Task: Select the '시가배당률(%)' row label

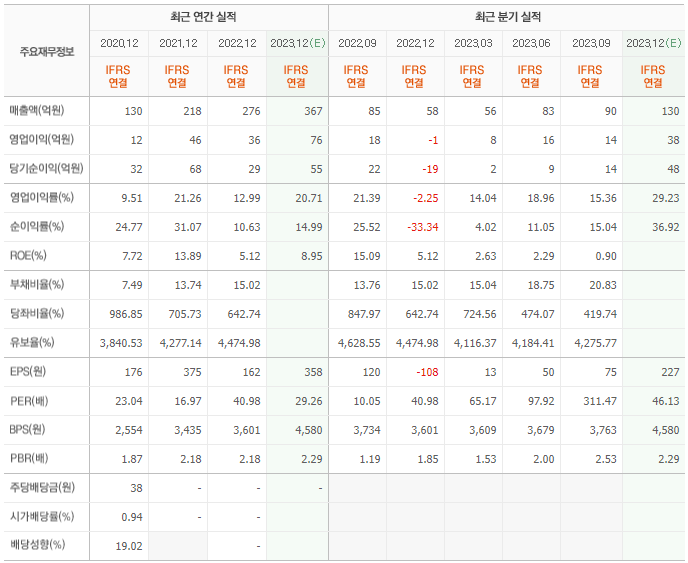Action: pos(42,516)
